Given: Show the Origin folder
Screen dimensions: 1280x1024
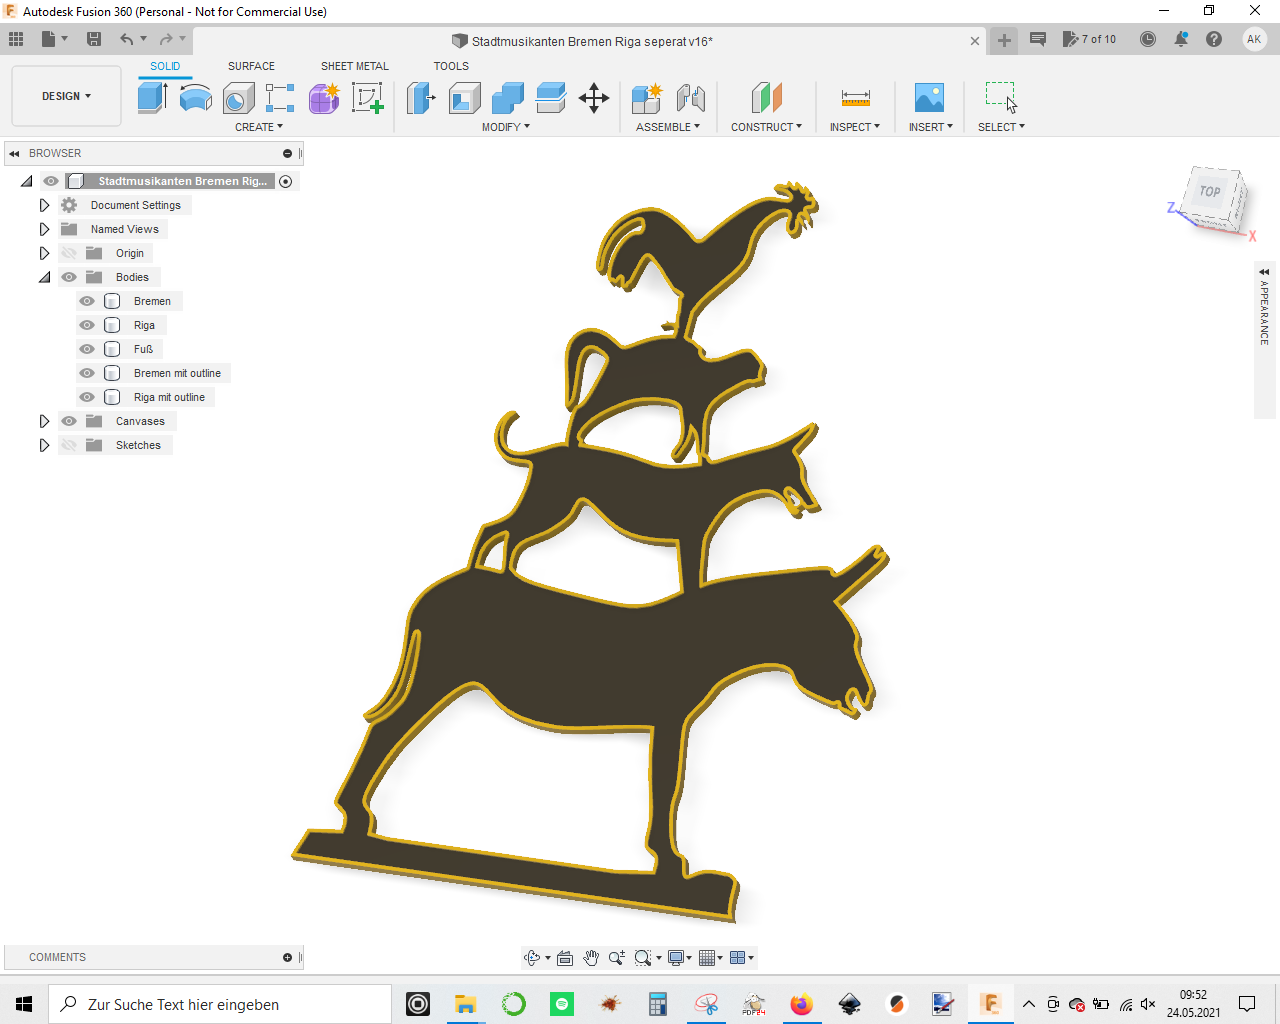Looking at the screenshot, I should pyautogui.click(x=69, y=253).
